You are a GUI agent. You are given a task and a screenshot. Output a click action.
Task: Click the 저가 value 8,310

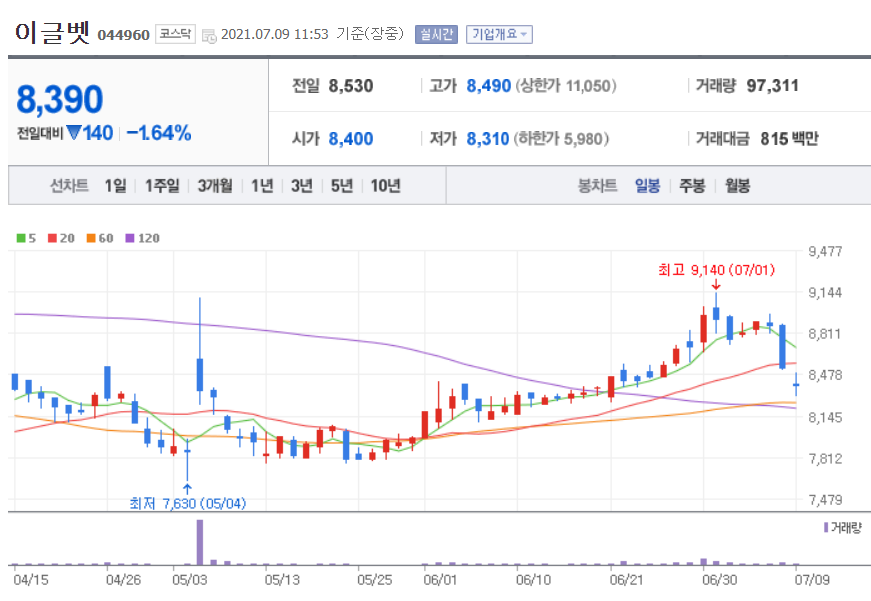(x=488, y=138)
